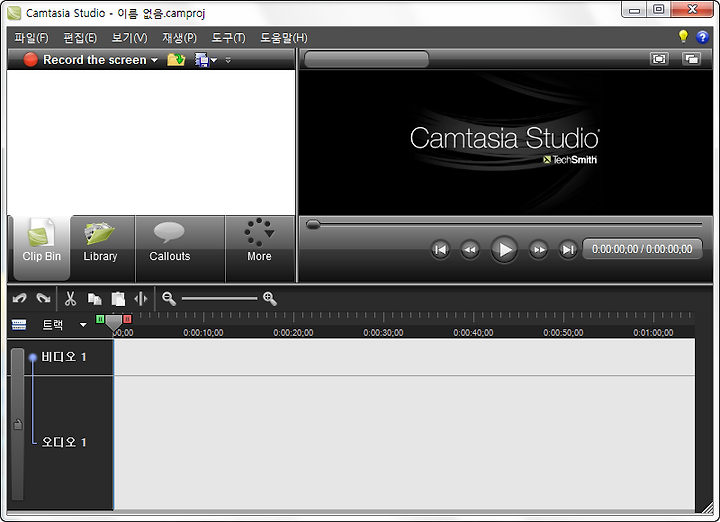
Task: Expand the Produce and share dropdown arrow
Action: coord(214,60)
